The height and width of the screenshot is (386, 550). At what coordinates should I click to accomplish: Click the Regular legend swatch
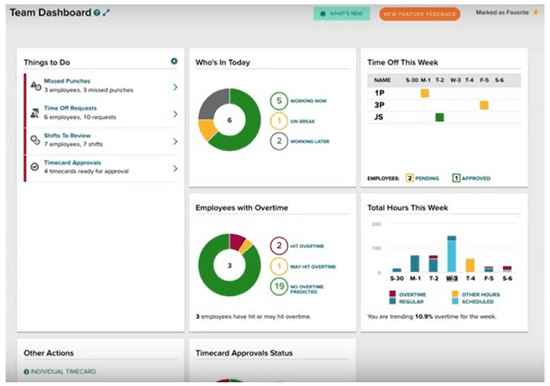click(x=393, y=301)
